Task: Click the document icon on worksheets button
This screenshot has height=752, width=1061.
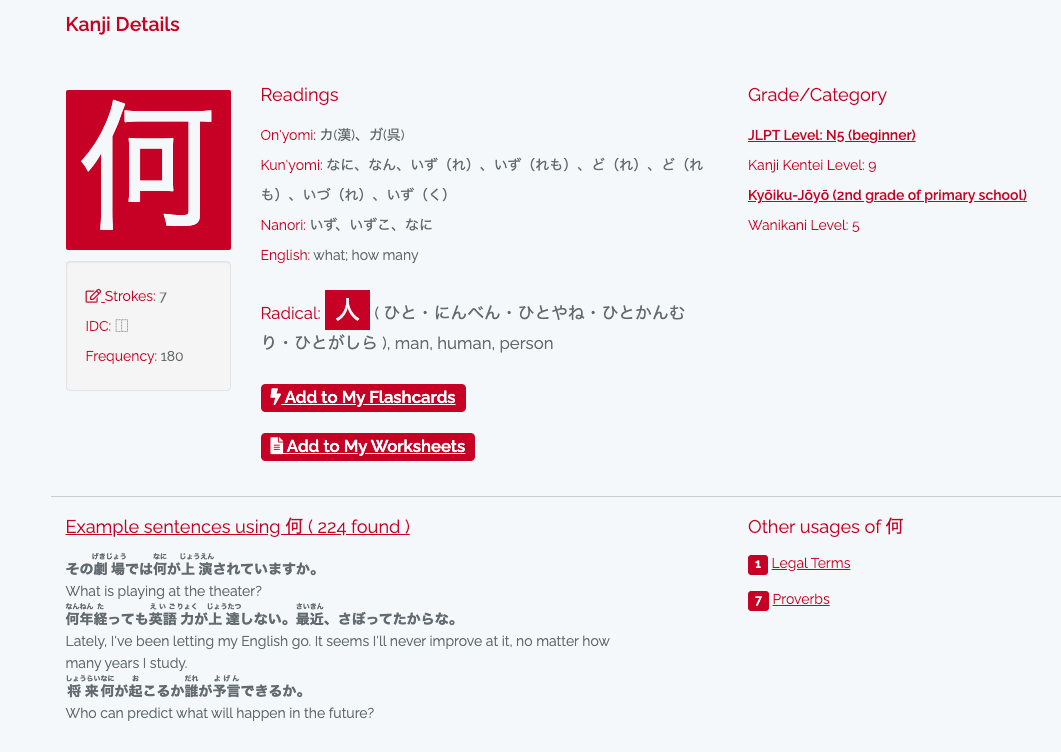Action: pyautogui.click(x=277, y=446)
